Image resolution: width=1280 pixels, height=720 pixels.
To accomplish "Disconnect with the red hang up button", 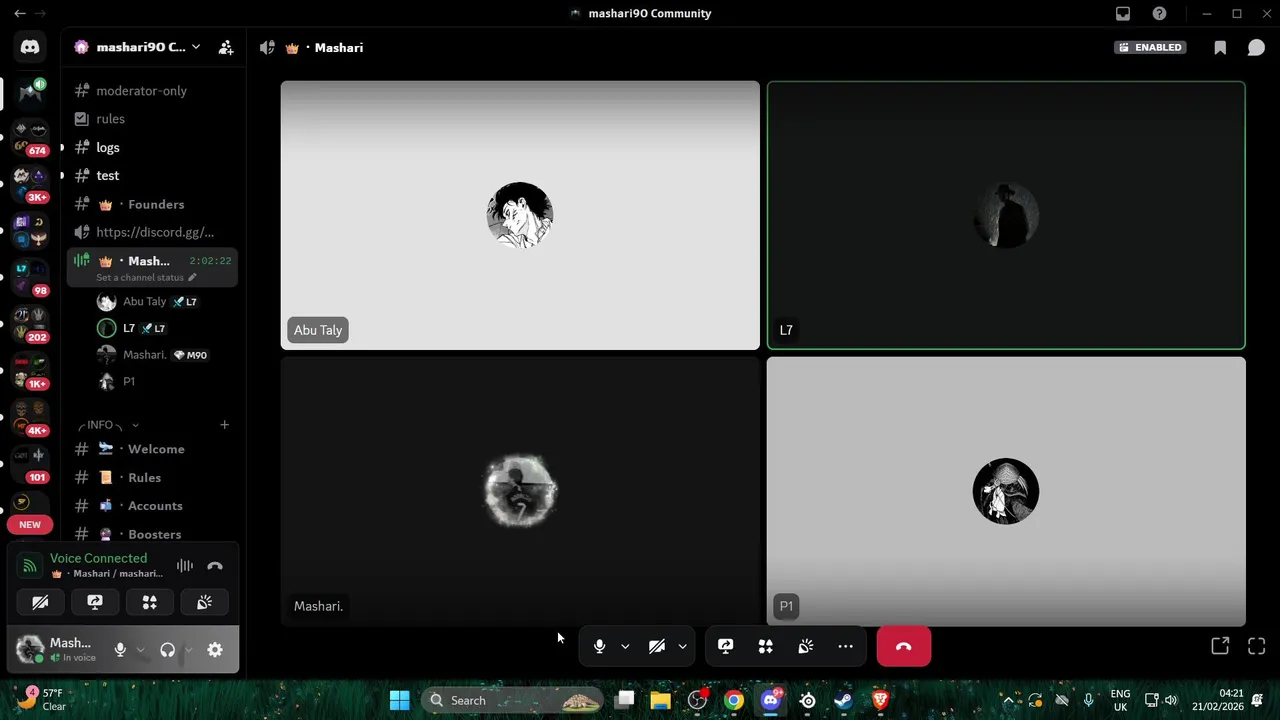I will coord(904,647).
